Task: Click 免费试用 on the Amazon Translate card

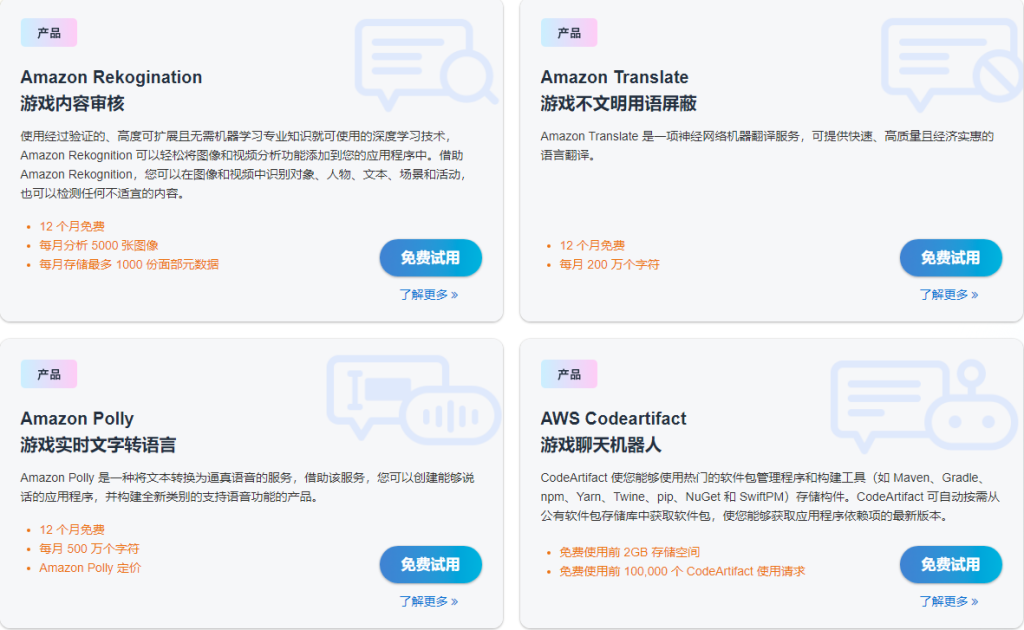Action: tap(951, 257)
